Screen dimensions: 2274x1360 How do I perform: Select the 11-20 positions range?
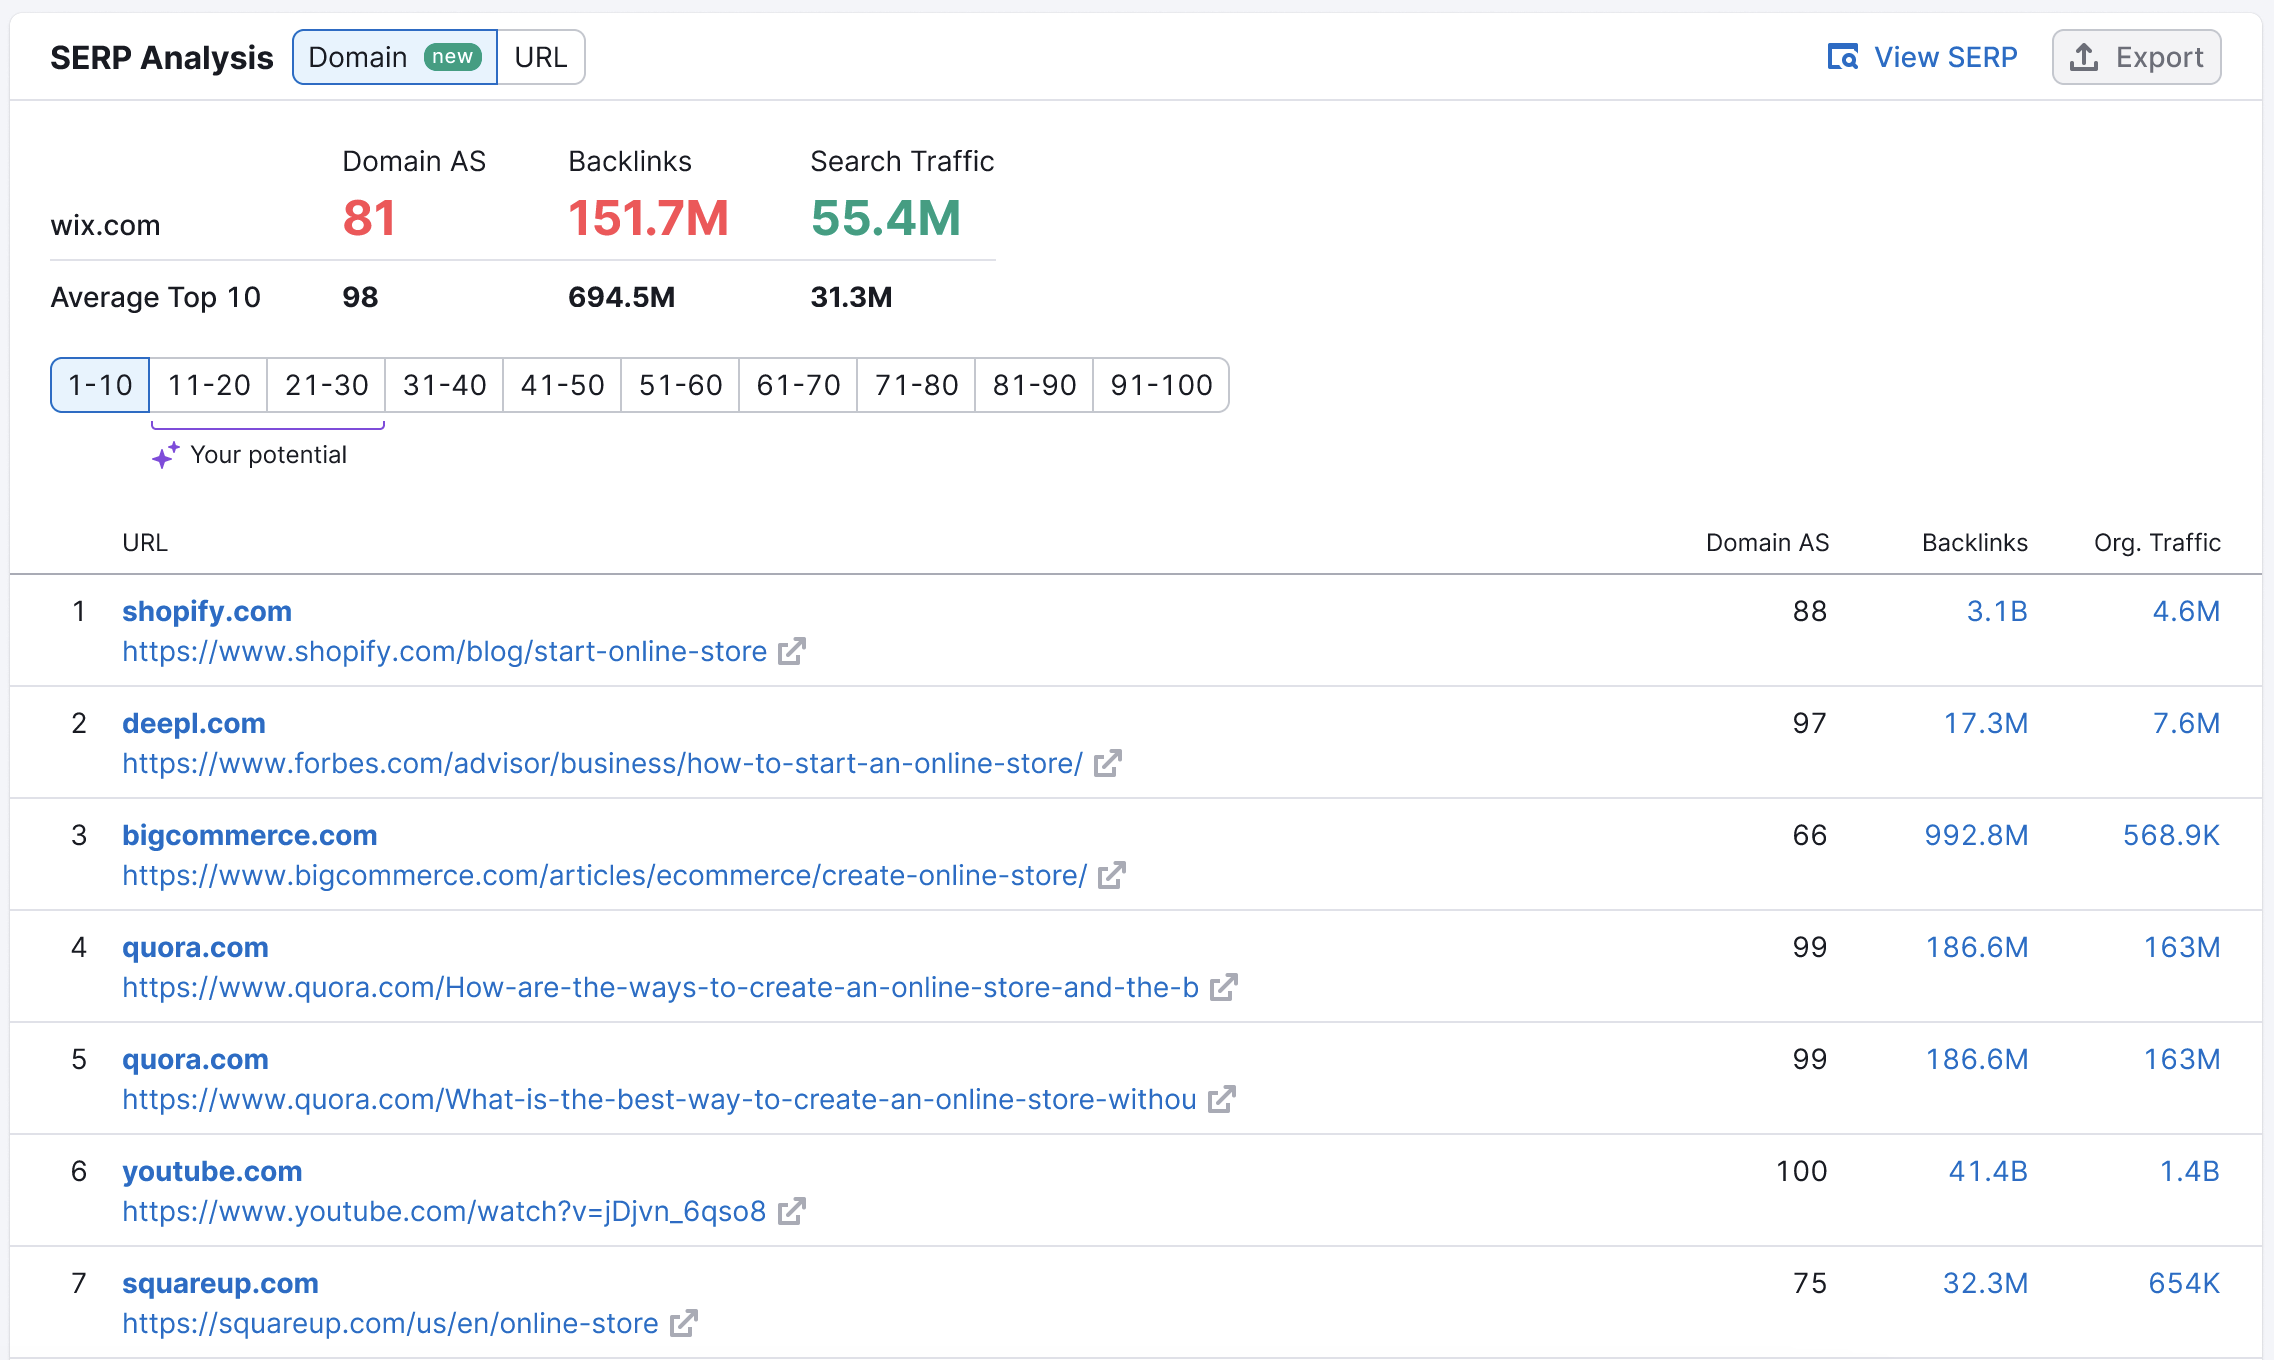209,385
